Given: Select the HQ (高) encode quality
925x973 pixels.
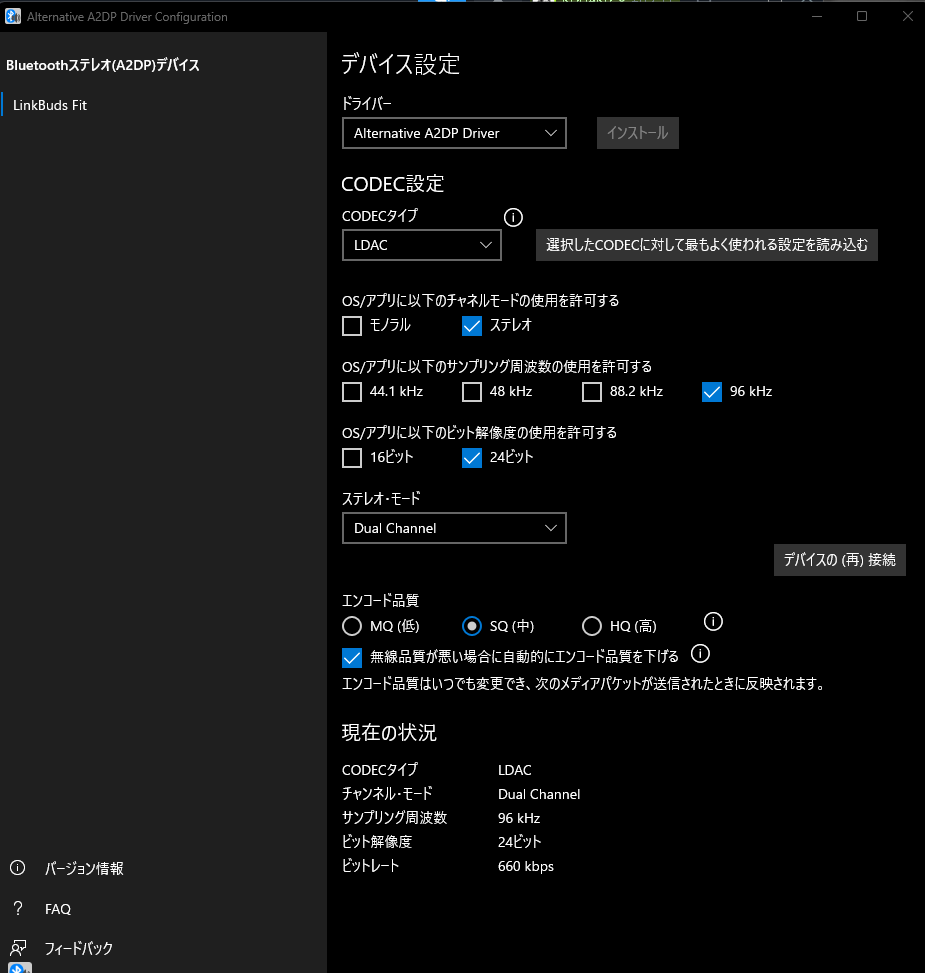Looking at the screenshot, I should point(592,626).
